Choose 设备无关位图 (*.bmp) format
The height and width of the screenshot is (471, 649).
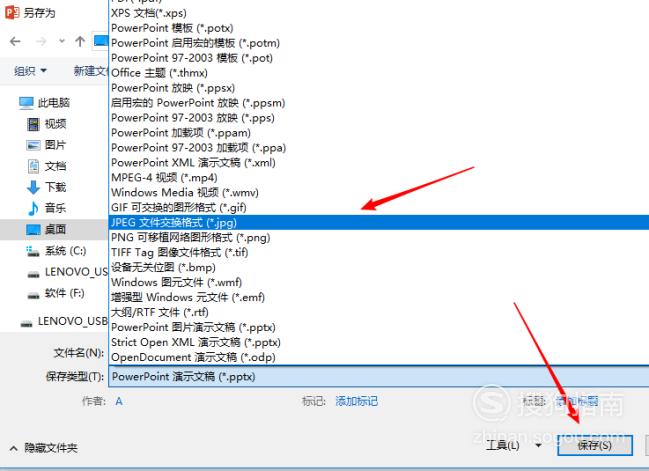[379, 267]
